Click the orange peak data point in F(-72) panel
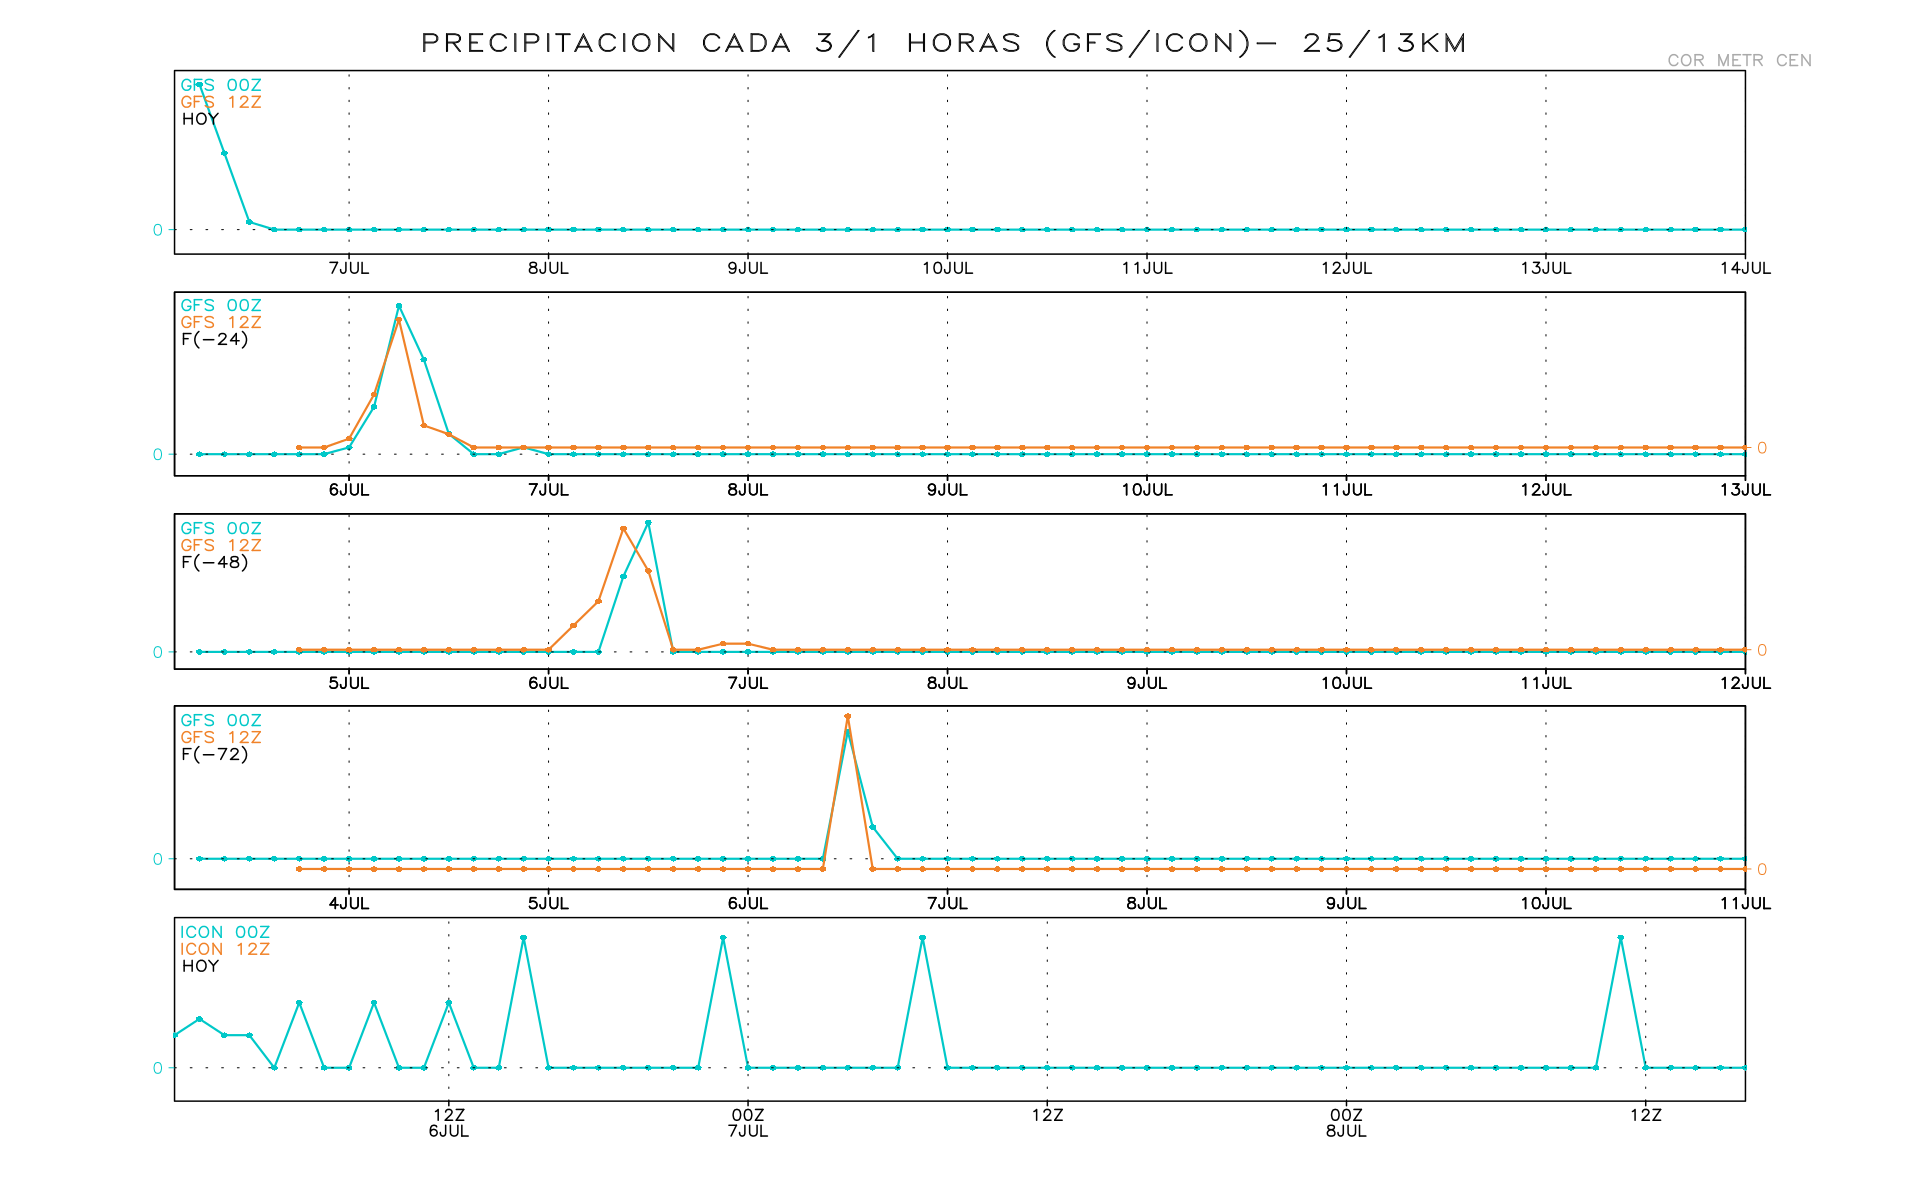Viewport: 1920px width, 1200px height. coord(848,716)
